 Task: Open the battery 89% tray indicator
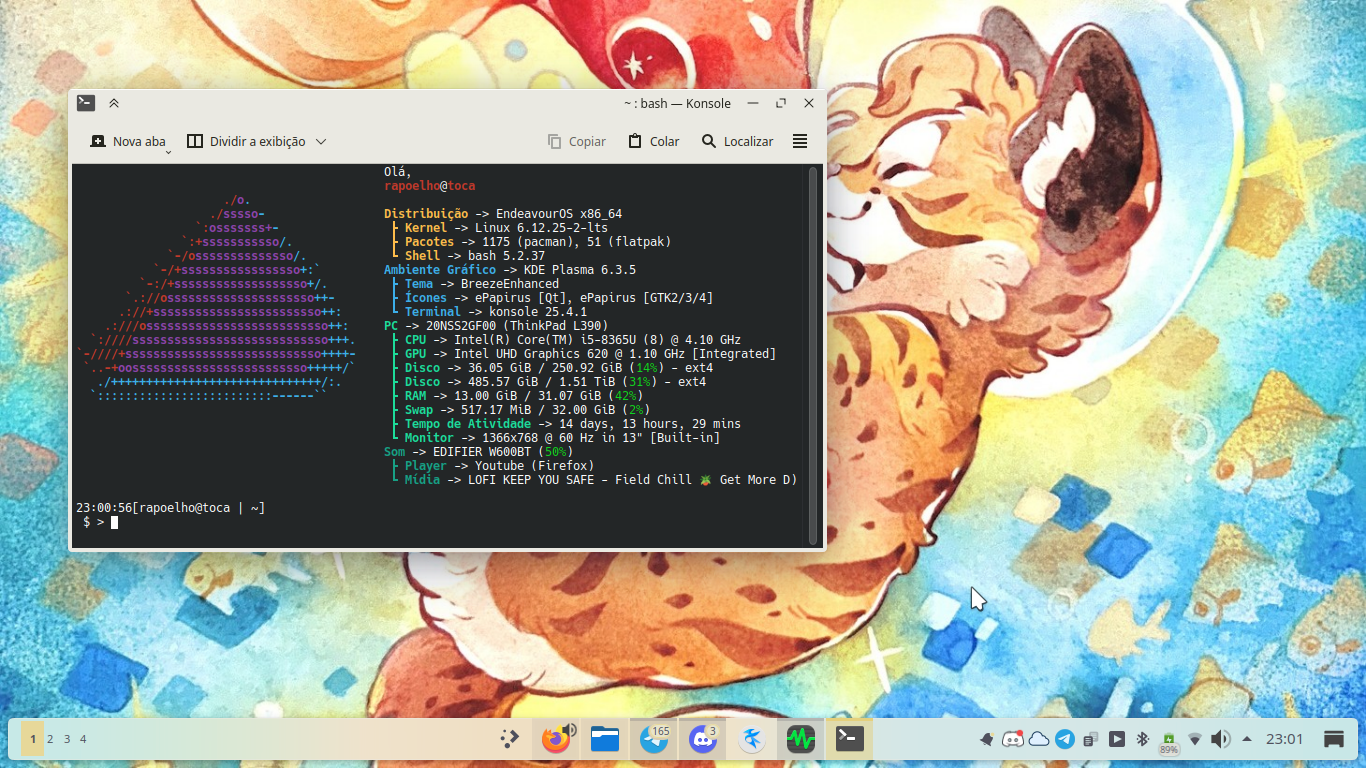[x=1169, y=741]
